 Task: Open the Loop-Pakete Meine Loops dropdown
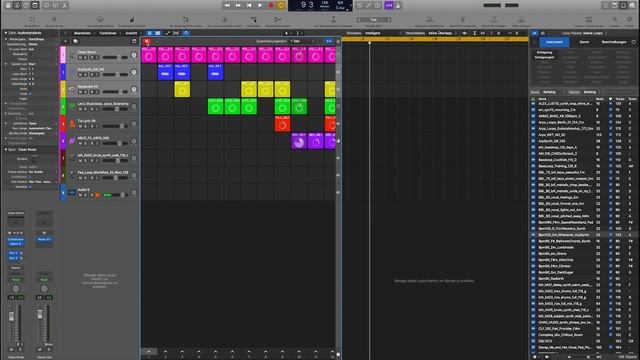click(x=583, y=33)
